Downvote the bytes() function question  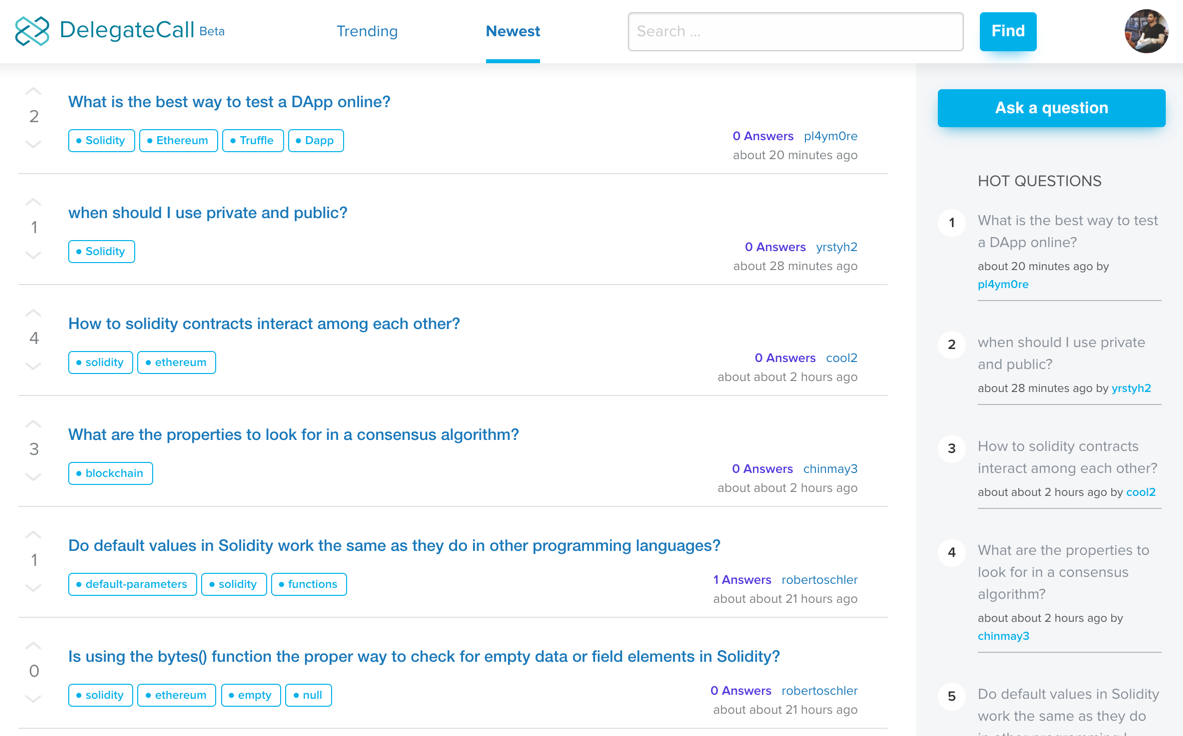click(33, 700)
